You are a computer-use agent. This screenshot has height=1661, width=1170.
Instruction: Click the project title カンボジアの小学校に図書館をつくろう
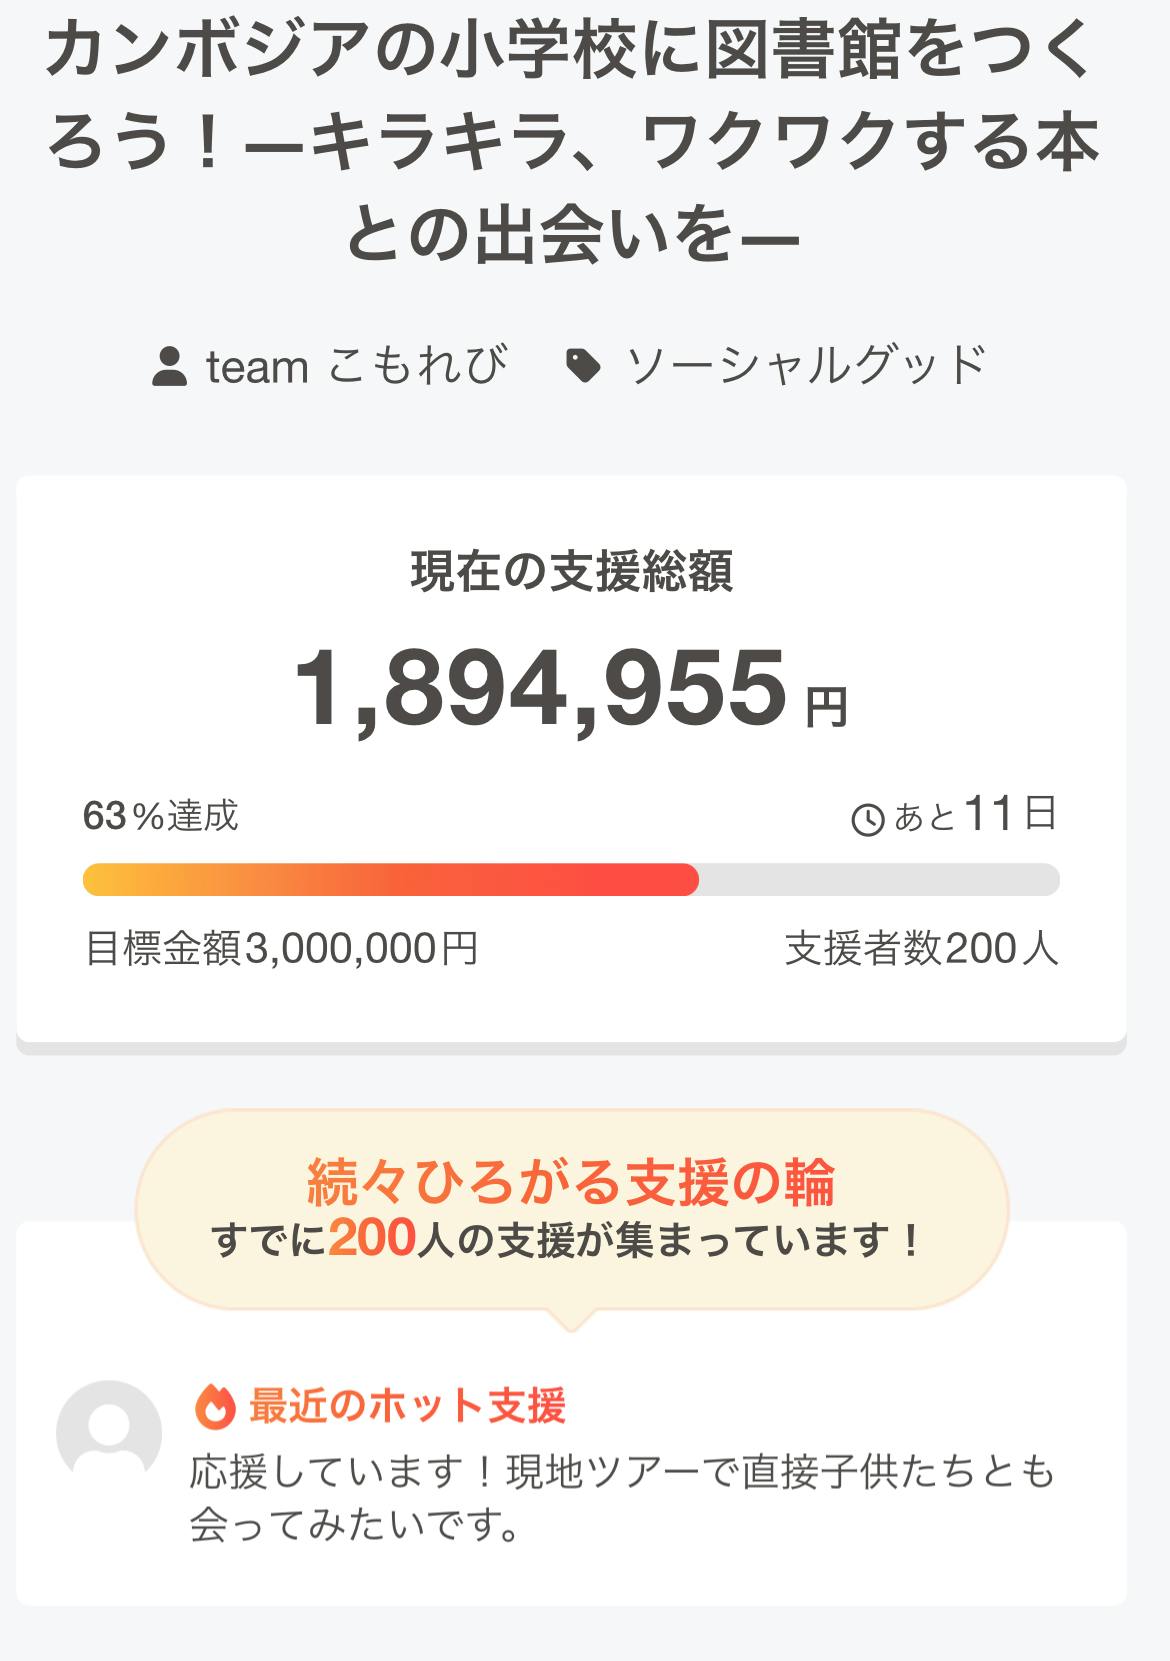tap(572, 142)
